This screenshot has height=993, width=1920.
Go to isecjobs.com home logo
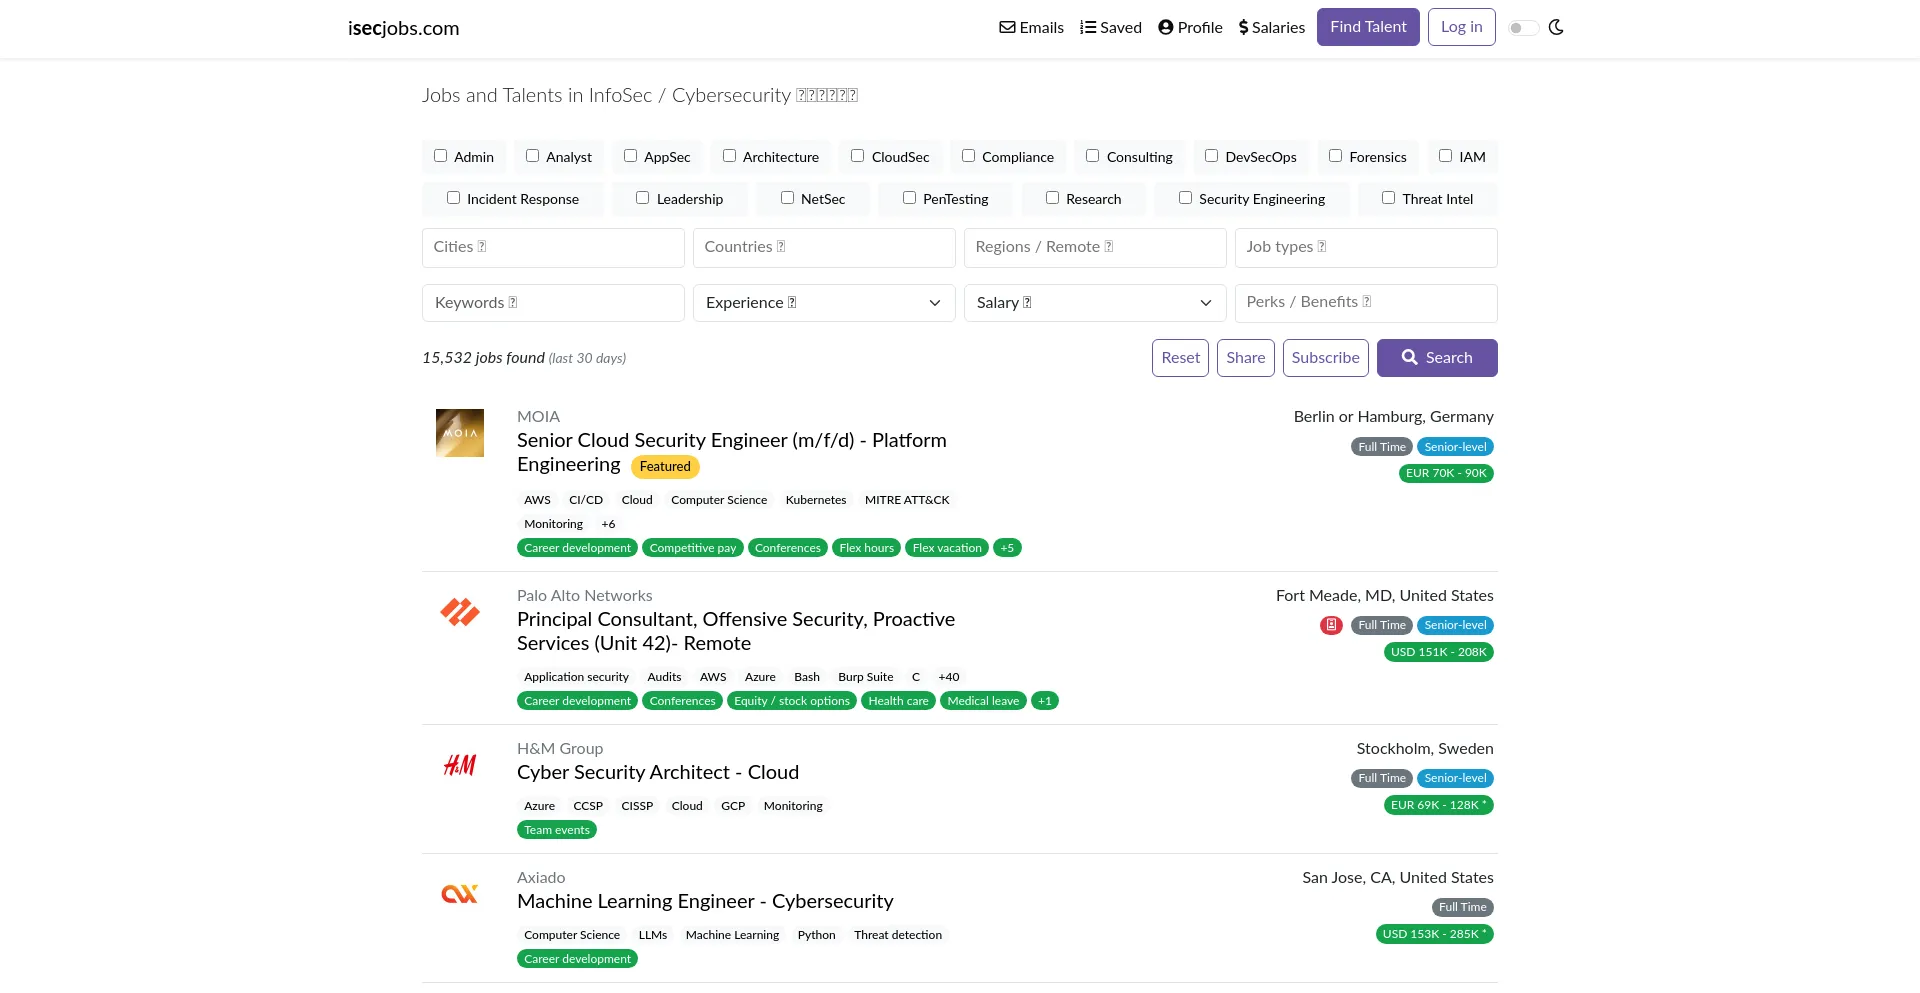[403, 28]
